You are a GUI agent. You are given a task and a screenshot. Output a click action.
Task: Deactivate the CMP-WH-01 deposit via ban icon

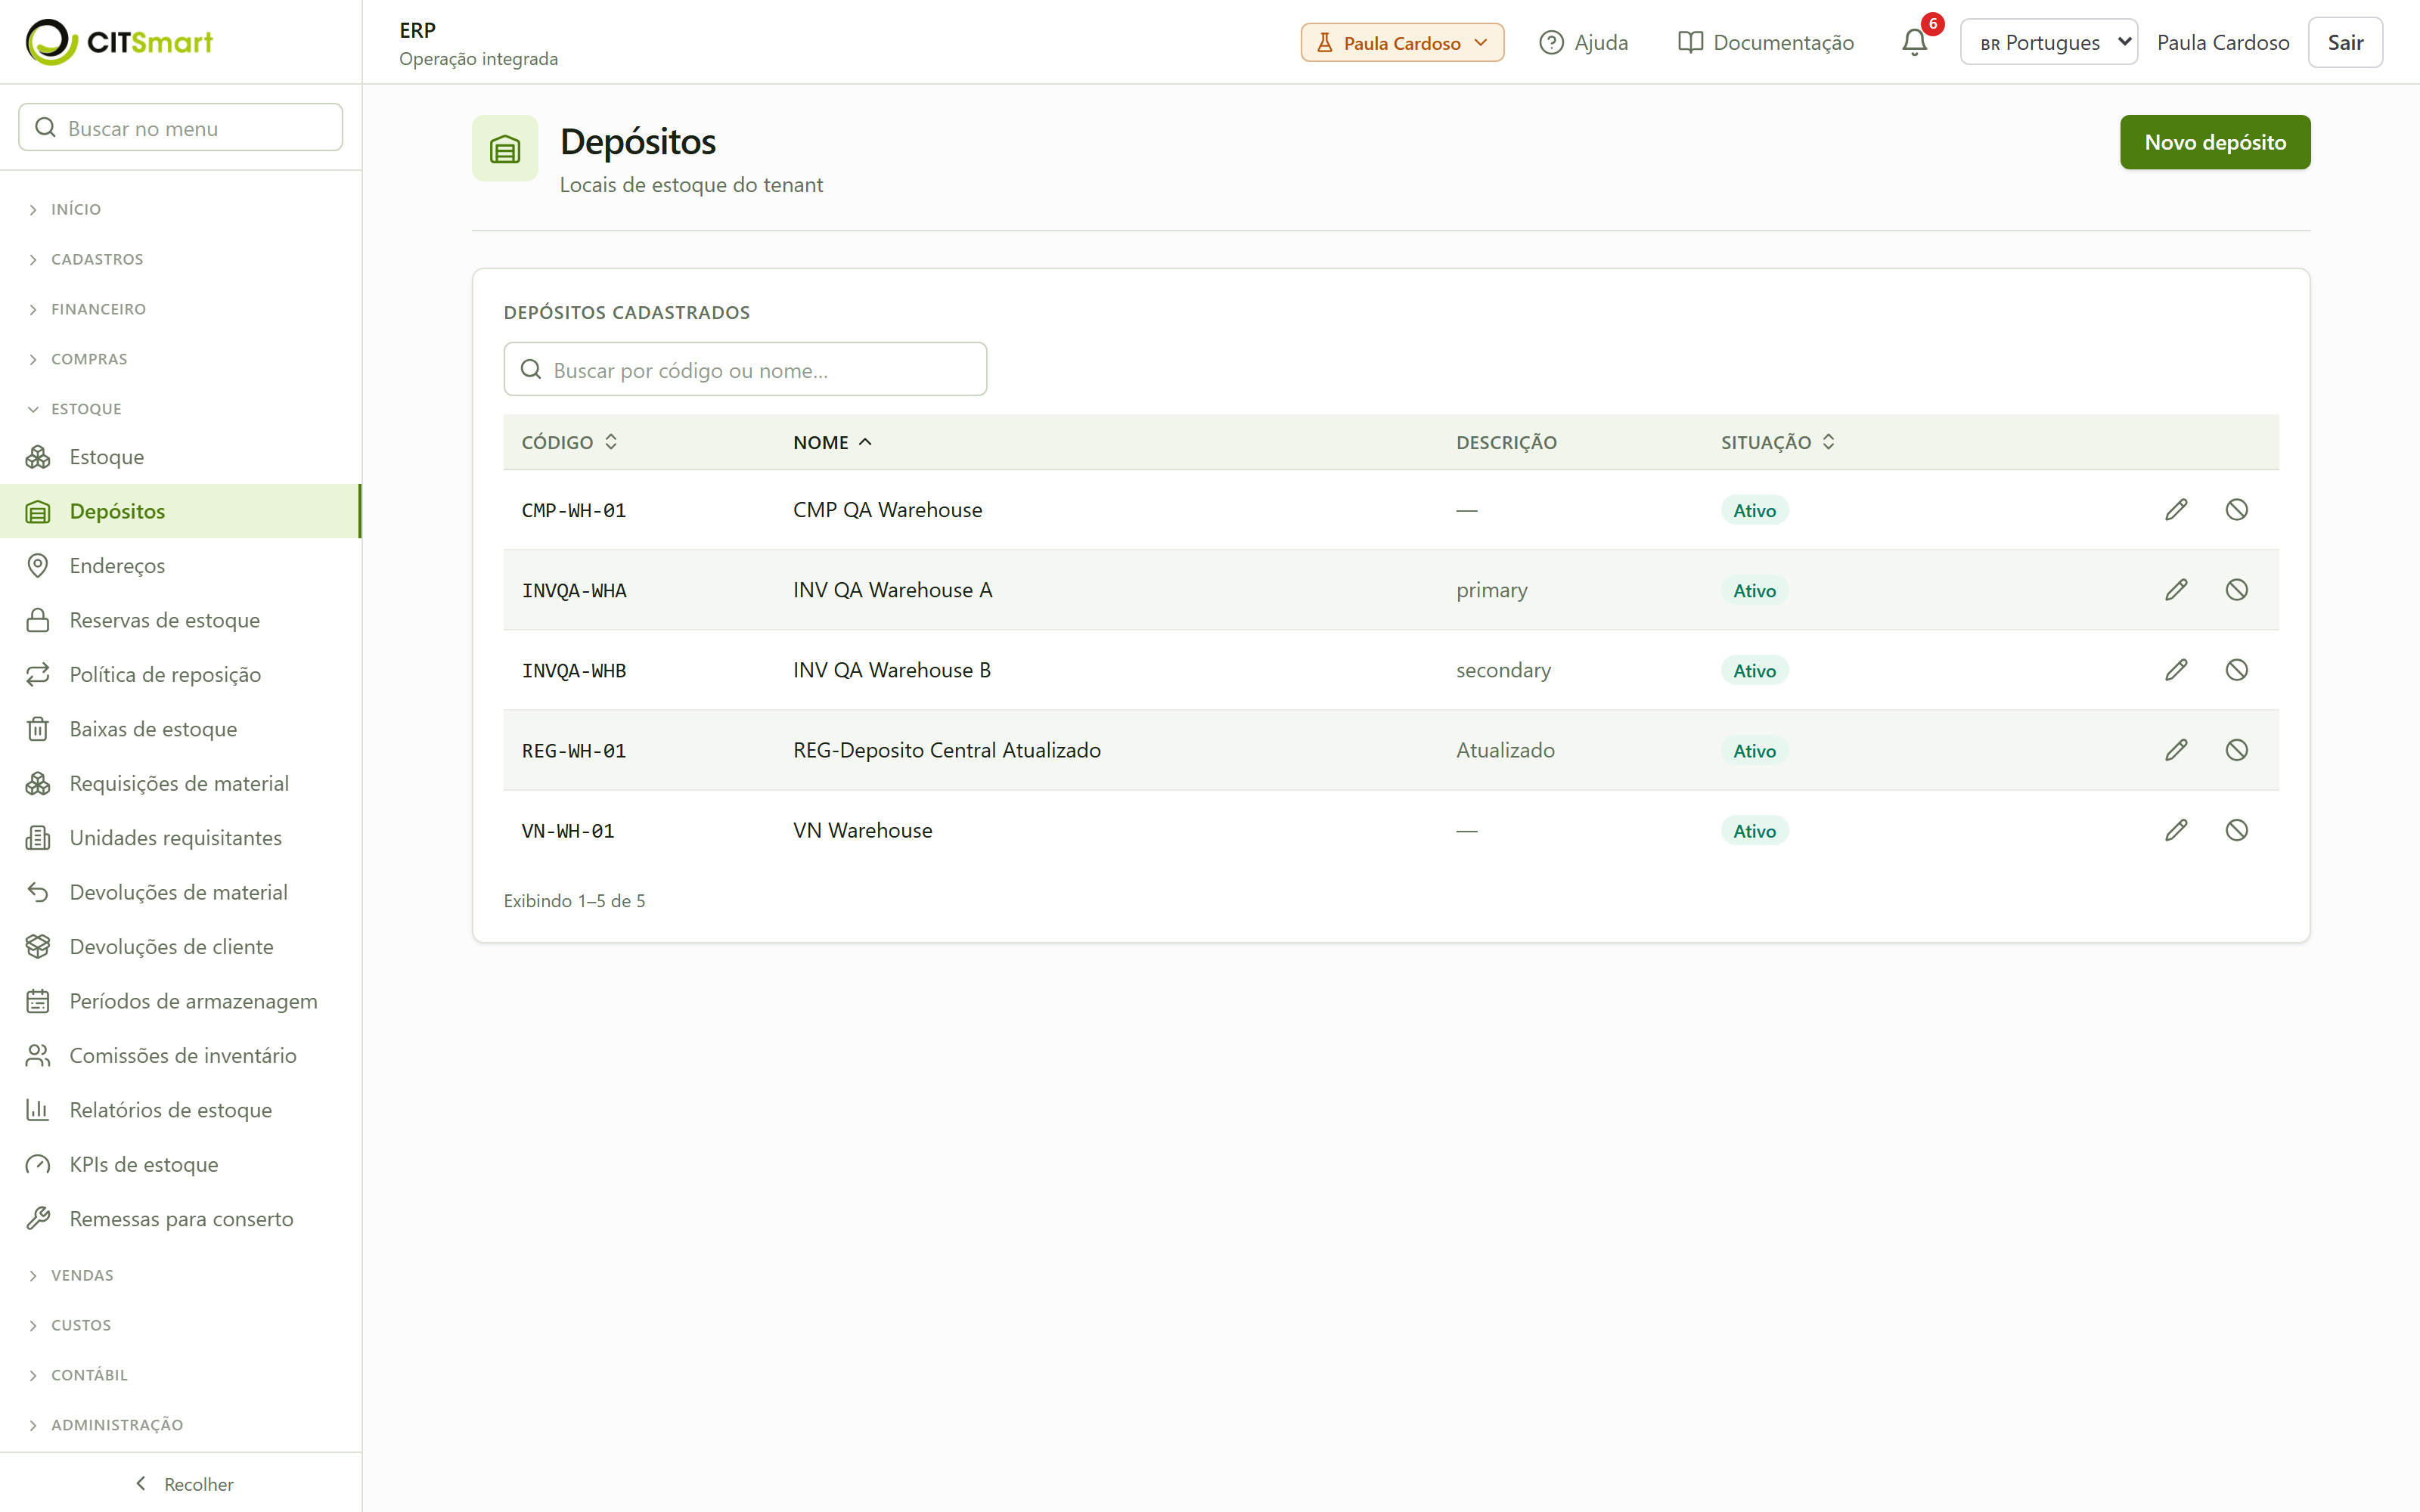pyautogui.click(x=2237, y=510)
